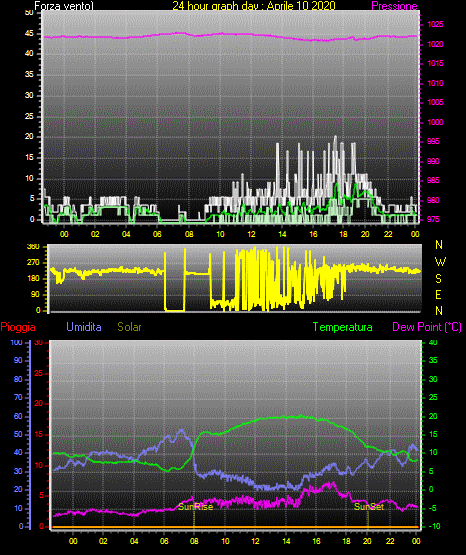Screen dimensions: 466x555
Task: Click the Dew Point (°C) legend label
Action: pos(427,327)
